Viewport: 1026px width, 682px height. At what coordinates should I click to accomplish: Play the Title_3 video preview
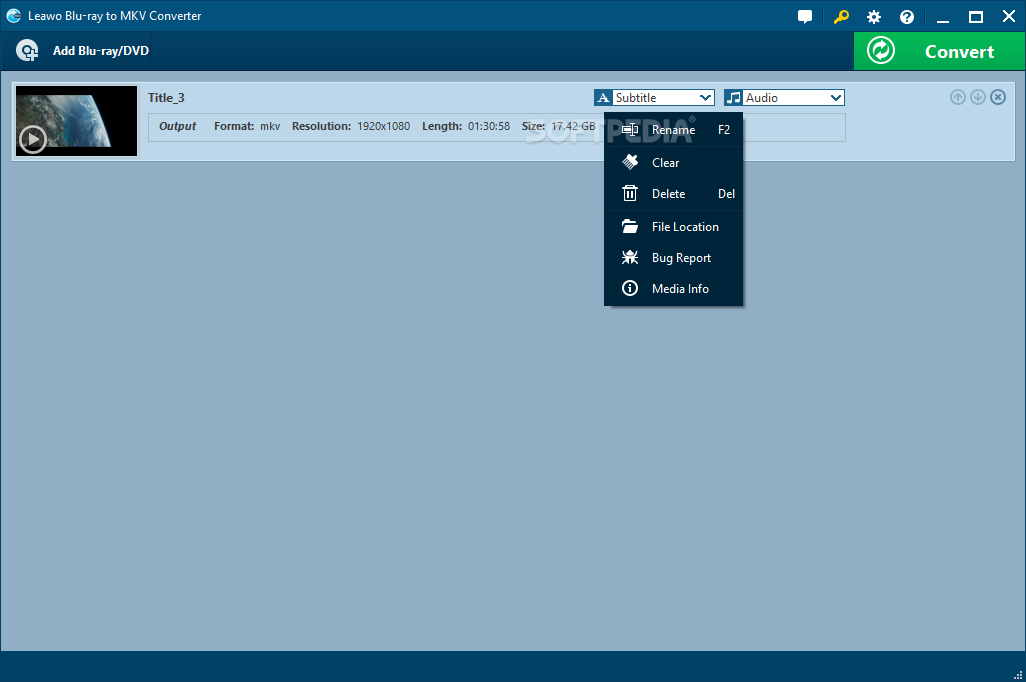(33, 139)
